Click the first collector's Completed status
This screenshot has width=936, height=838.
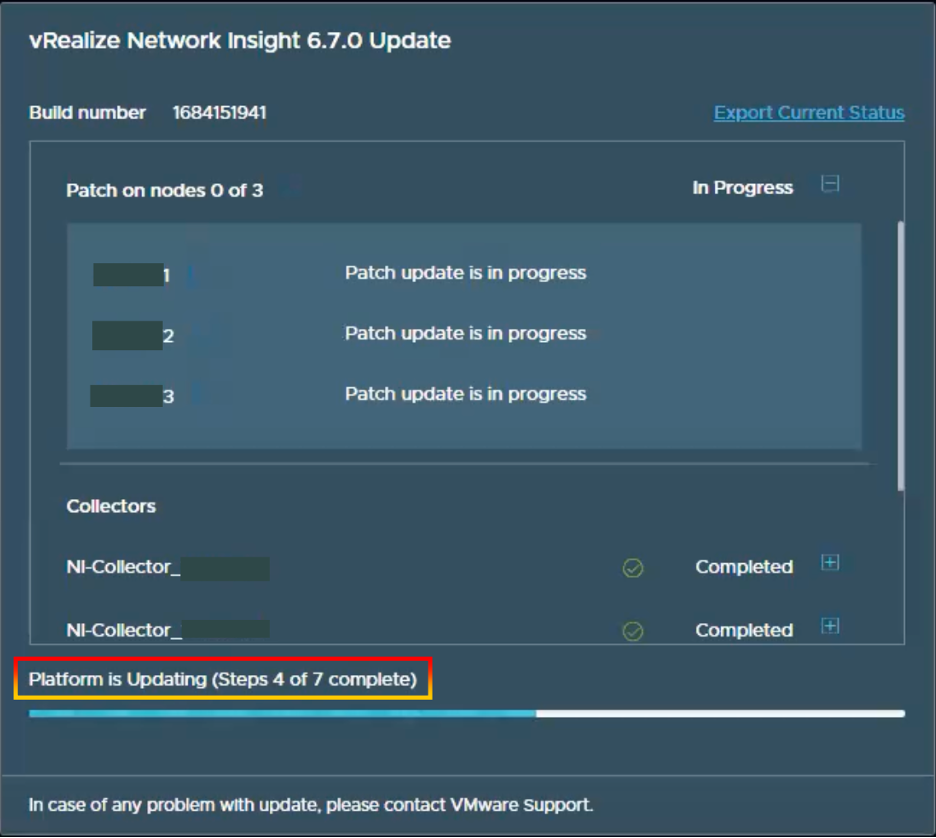click(x=744, y=566)
